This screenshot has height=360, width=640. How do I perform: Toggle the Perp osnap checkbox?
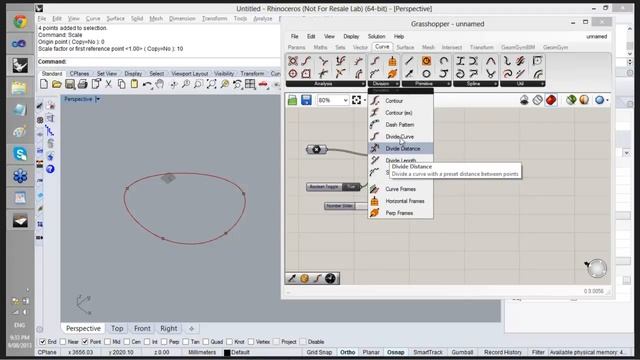pyautogui.click(x=164, y=342)
